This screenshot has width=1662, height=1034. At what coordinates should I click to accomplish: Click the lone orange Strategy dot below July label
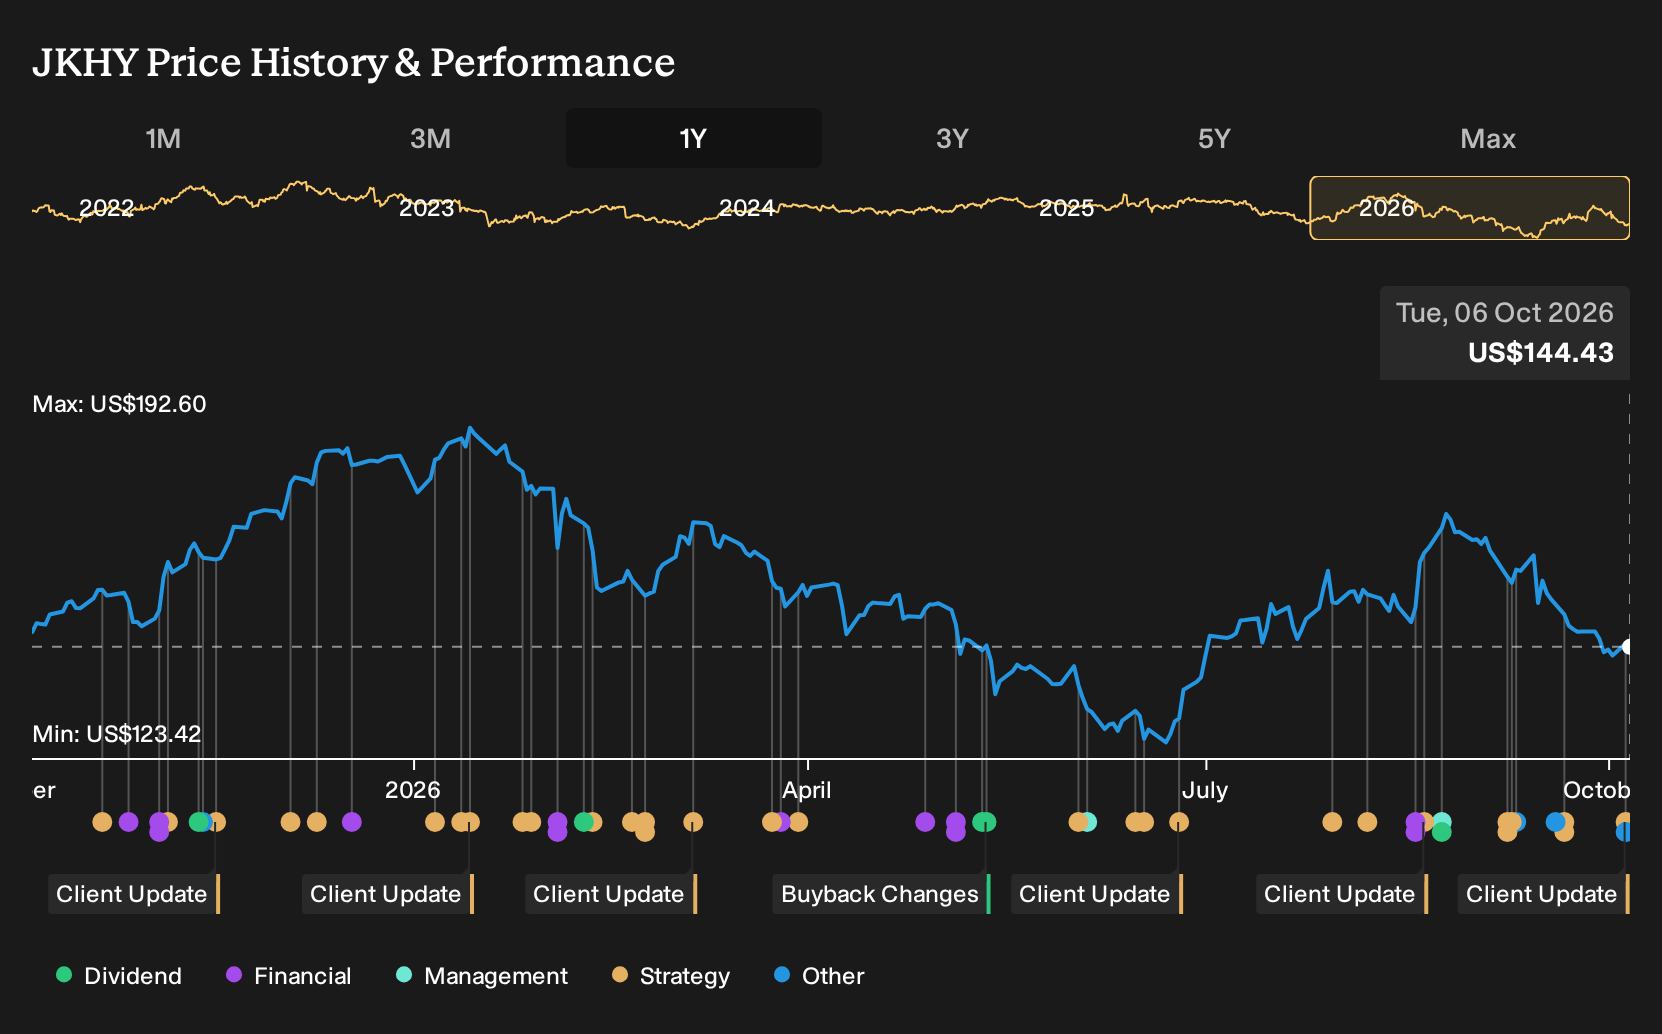tap(1179, 822)
